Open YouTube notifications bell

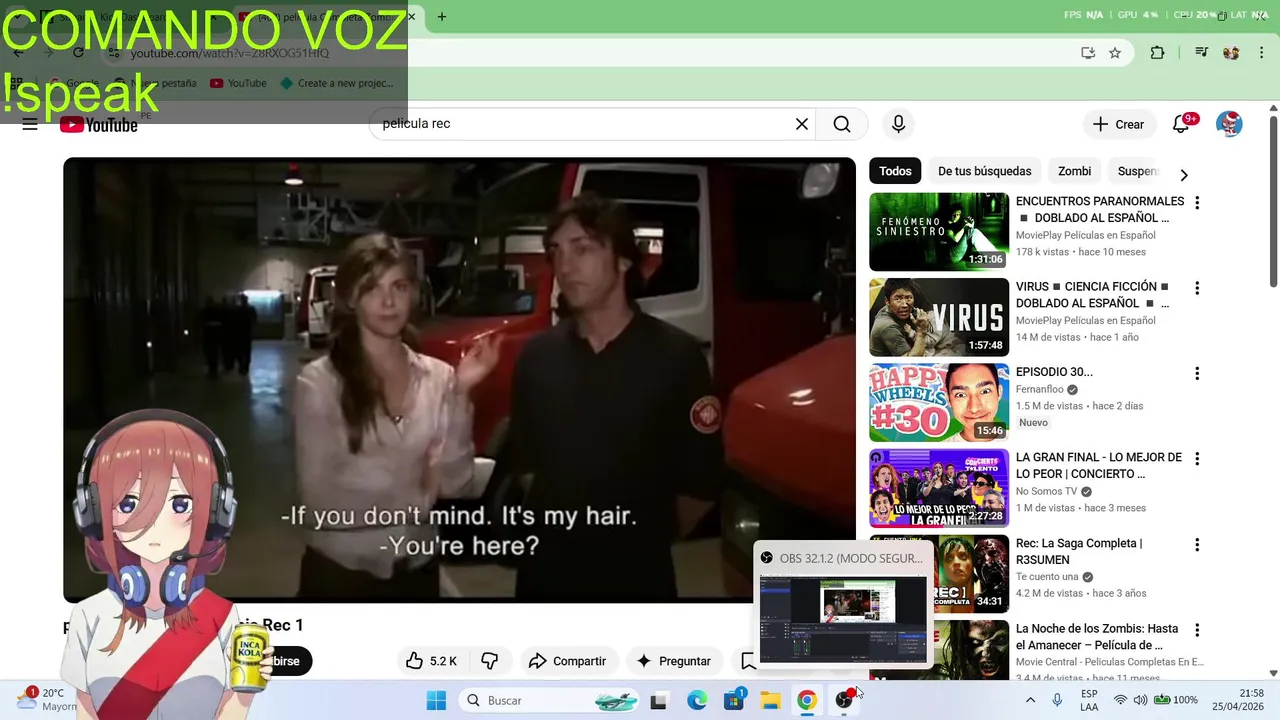(1181, 124)
